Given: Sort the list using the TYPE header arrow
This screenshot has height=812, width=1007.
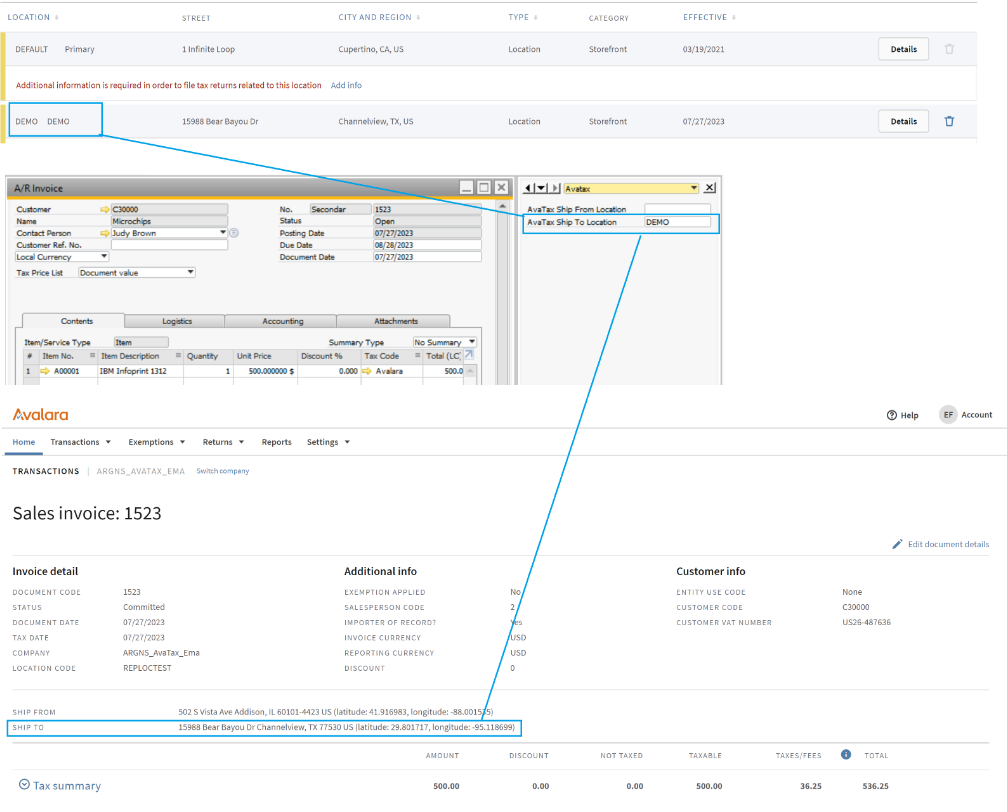Looking at the screenshot, I should point(536,18).
